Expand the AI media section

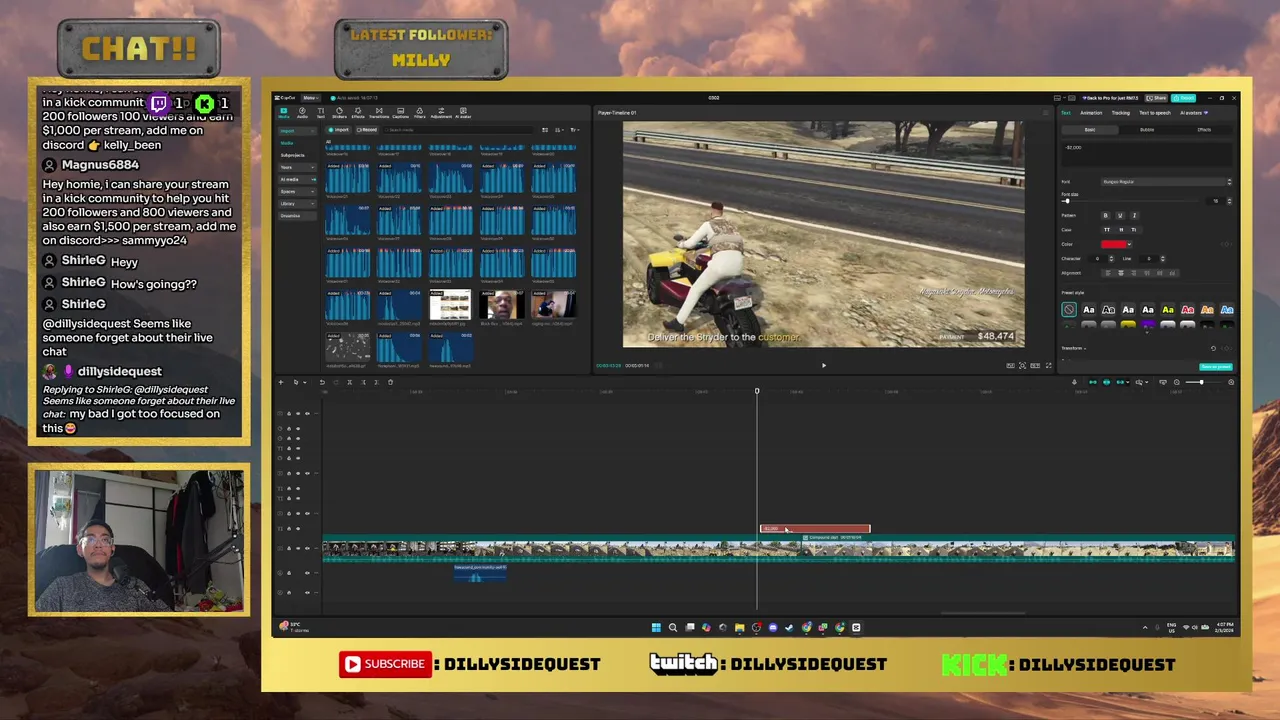coord(297,179)
